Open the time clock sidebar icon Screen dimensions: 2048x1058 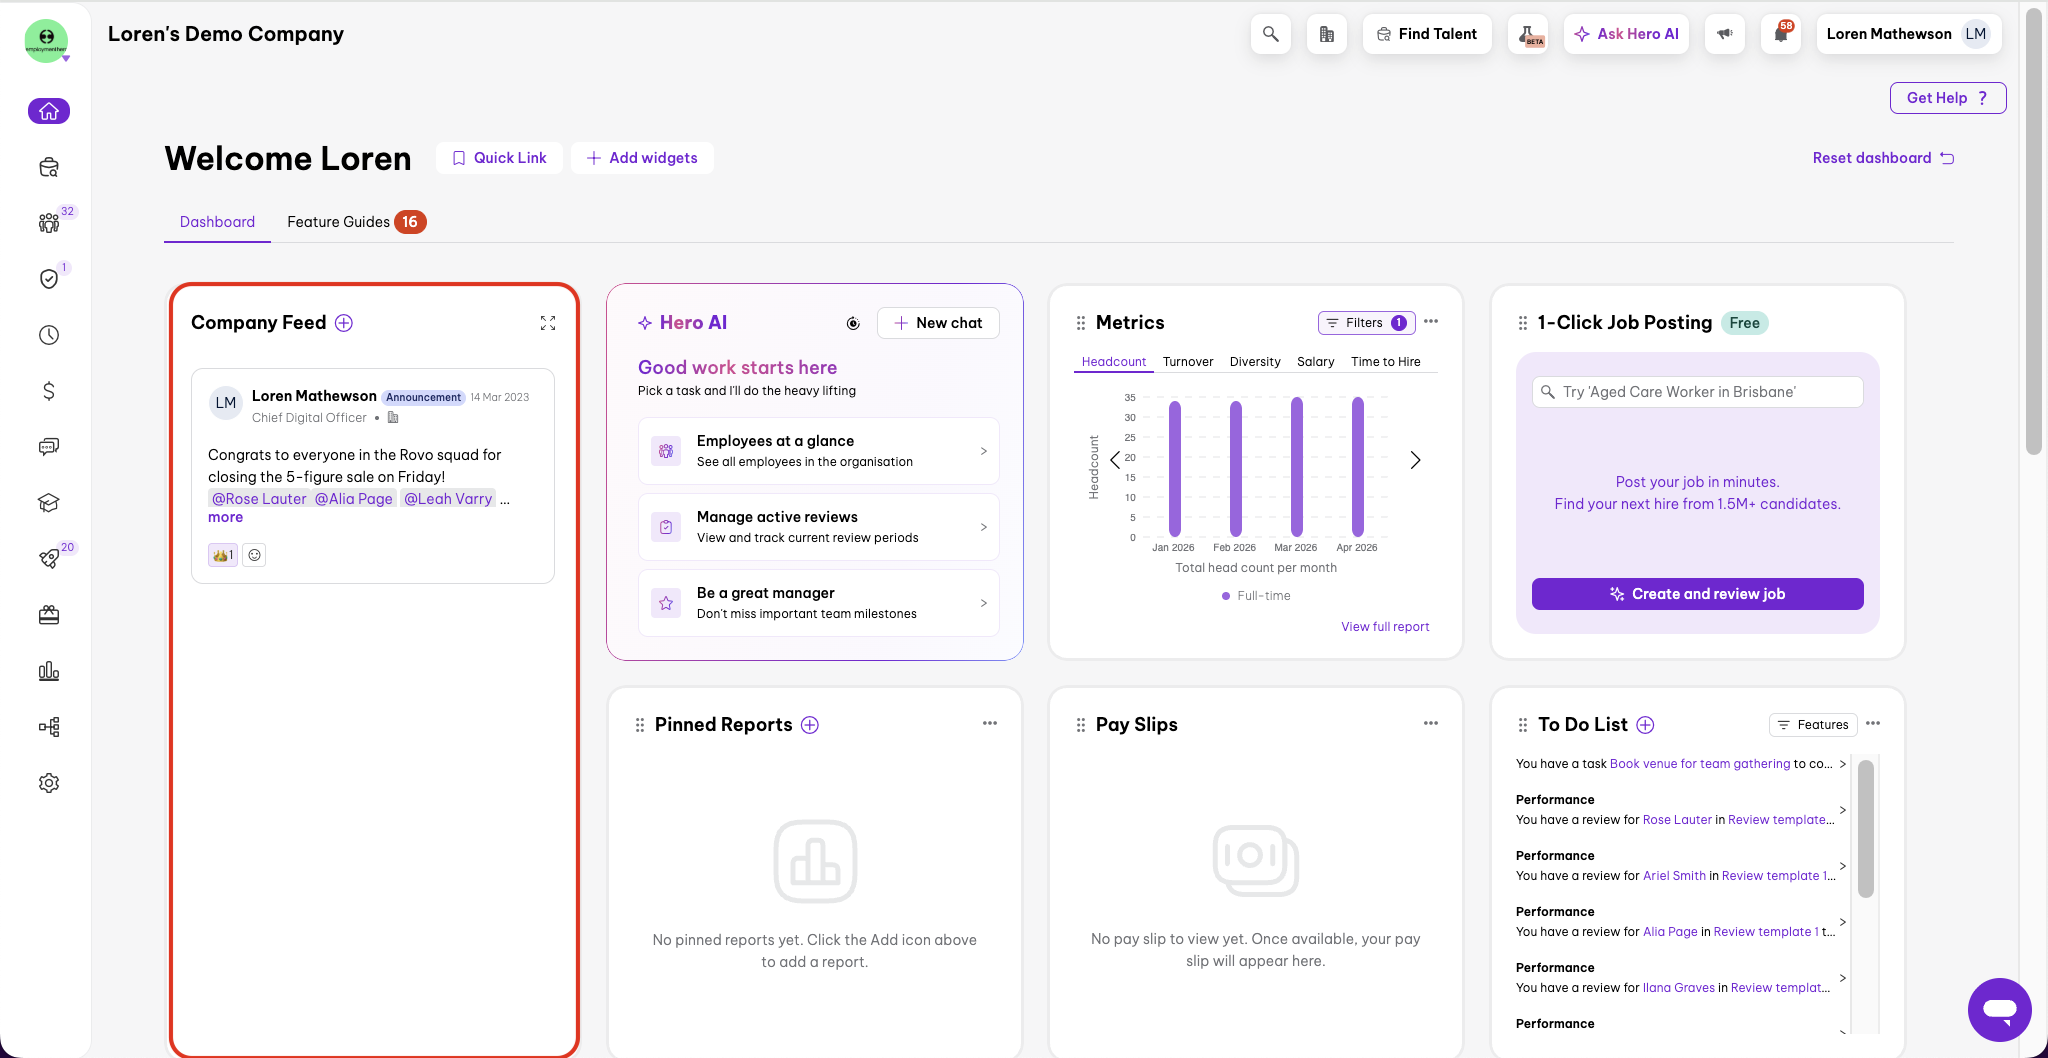(x=49, y=335)
